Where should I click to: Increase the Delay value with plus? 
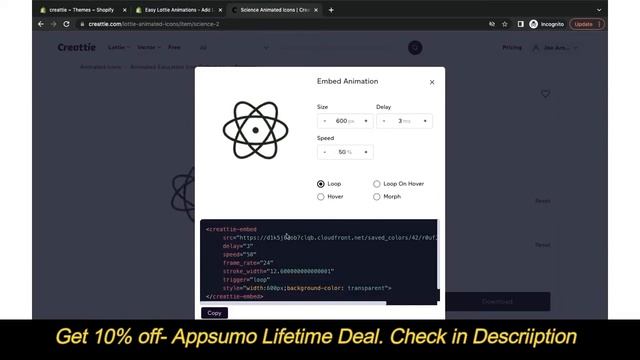(425, 121)
